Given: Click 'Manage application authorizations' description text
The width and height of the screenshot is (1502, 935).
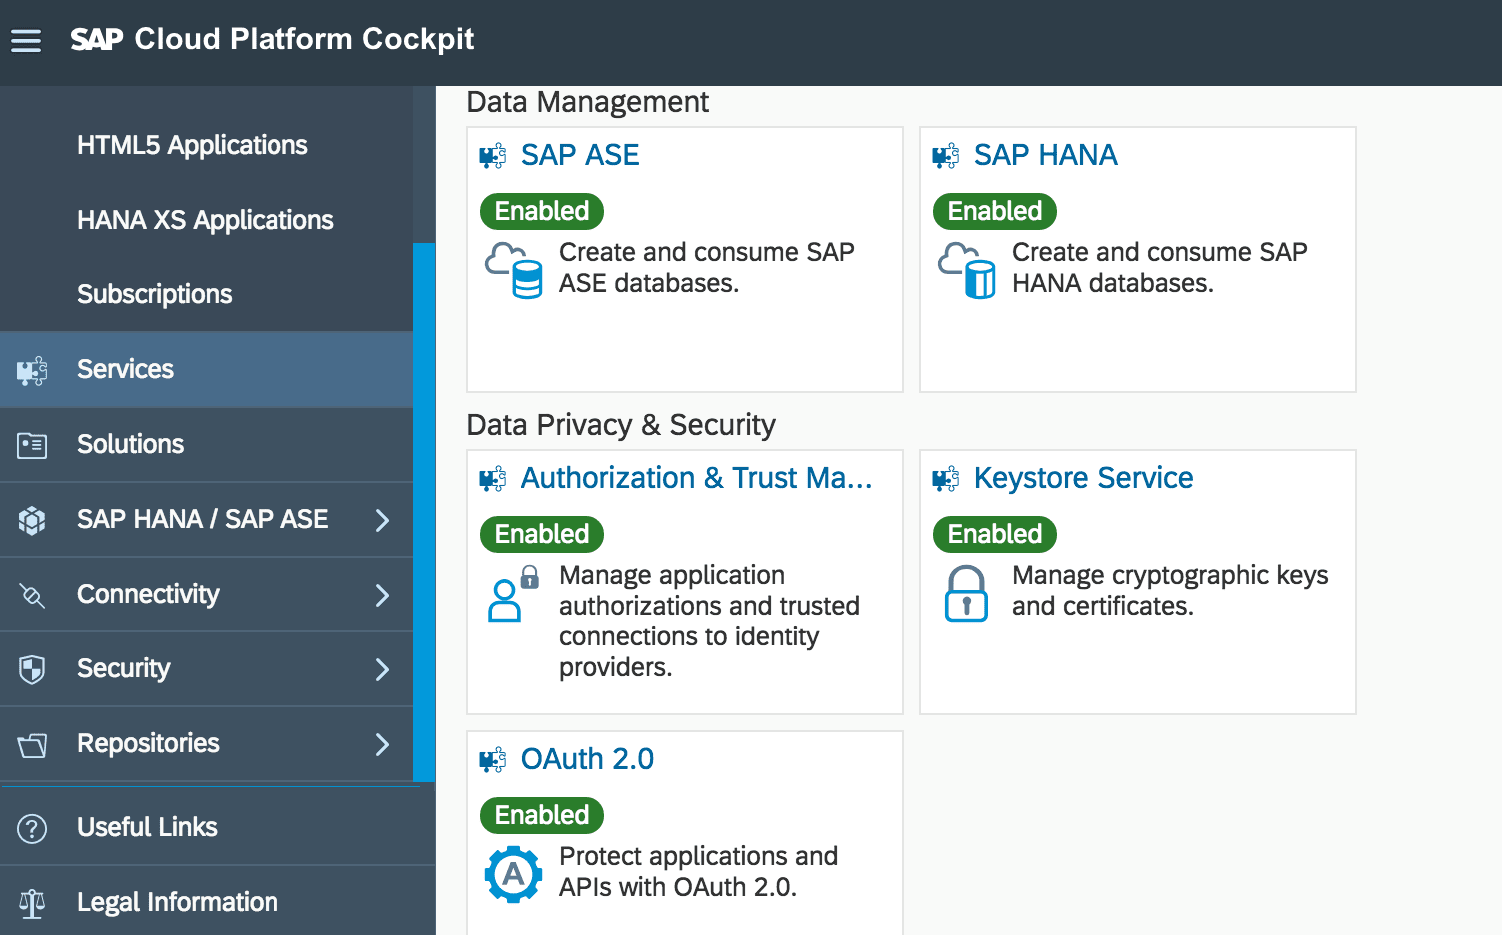Looking at the screenshot, I should (709, 621).
